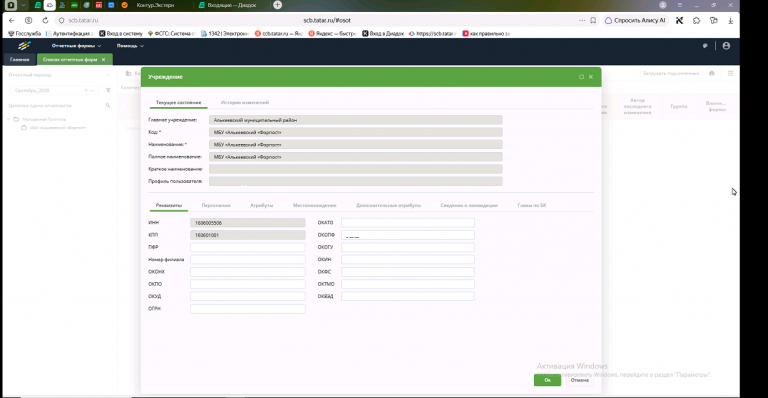
Task: Open the browser extensions puzzle icon
Action: pyautogui.click(x=696, y=21)
